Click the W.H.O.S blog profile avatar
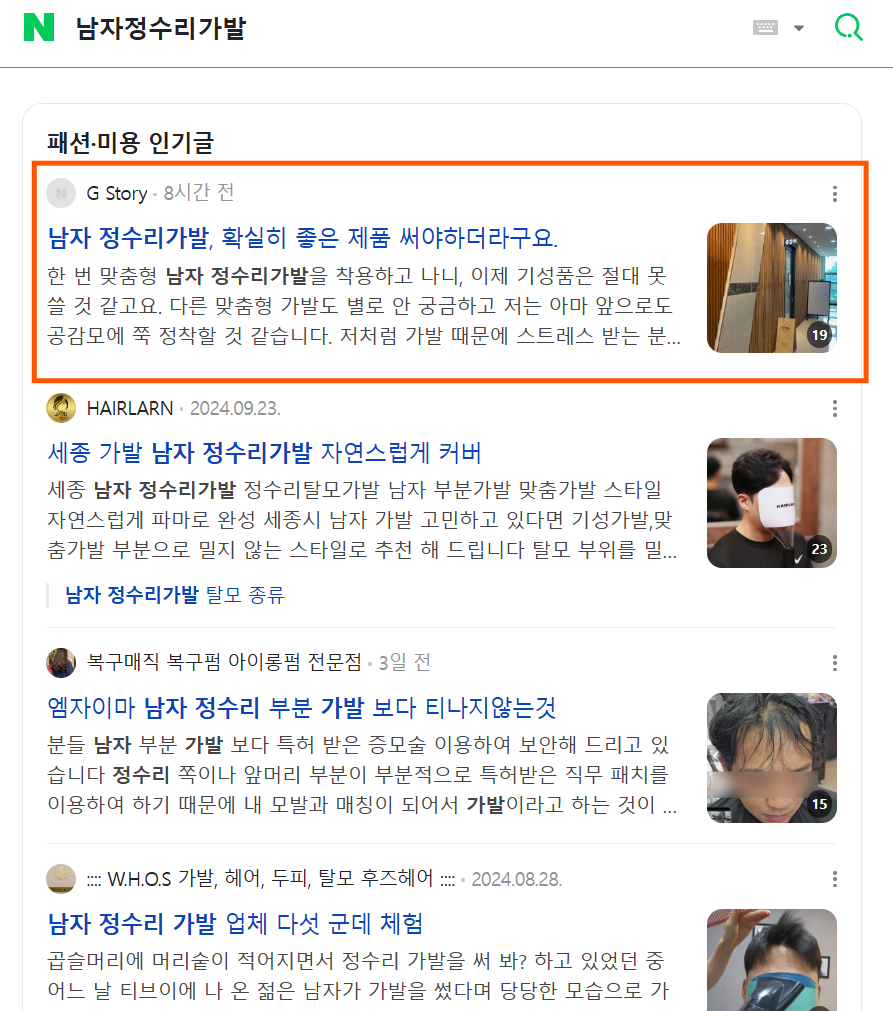893x1011 pixels. pos(61,879)
